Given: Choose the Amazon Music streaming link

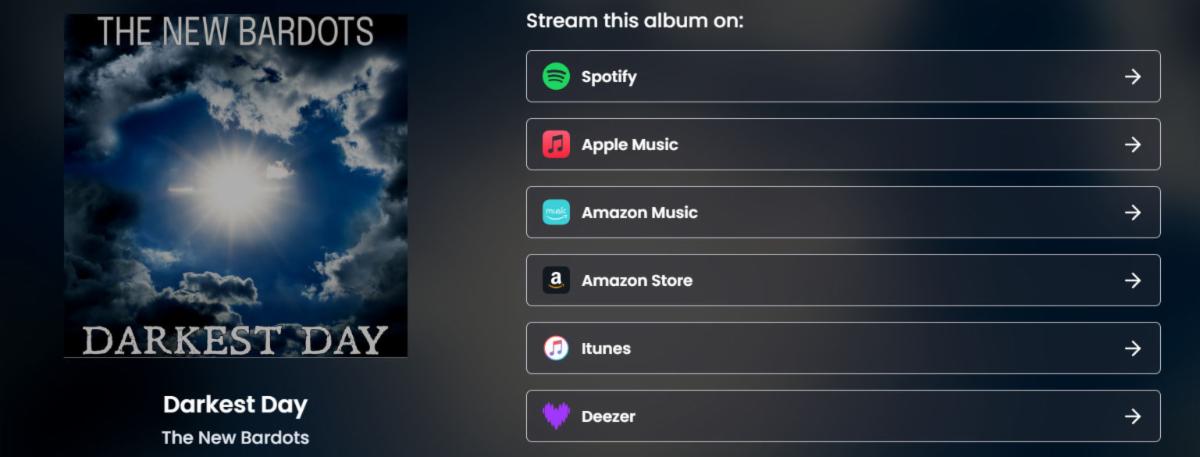Looking at the screenshot, I should point(843,212).
